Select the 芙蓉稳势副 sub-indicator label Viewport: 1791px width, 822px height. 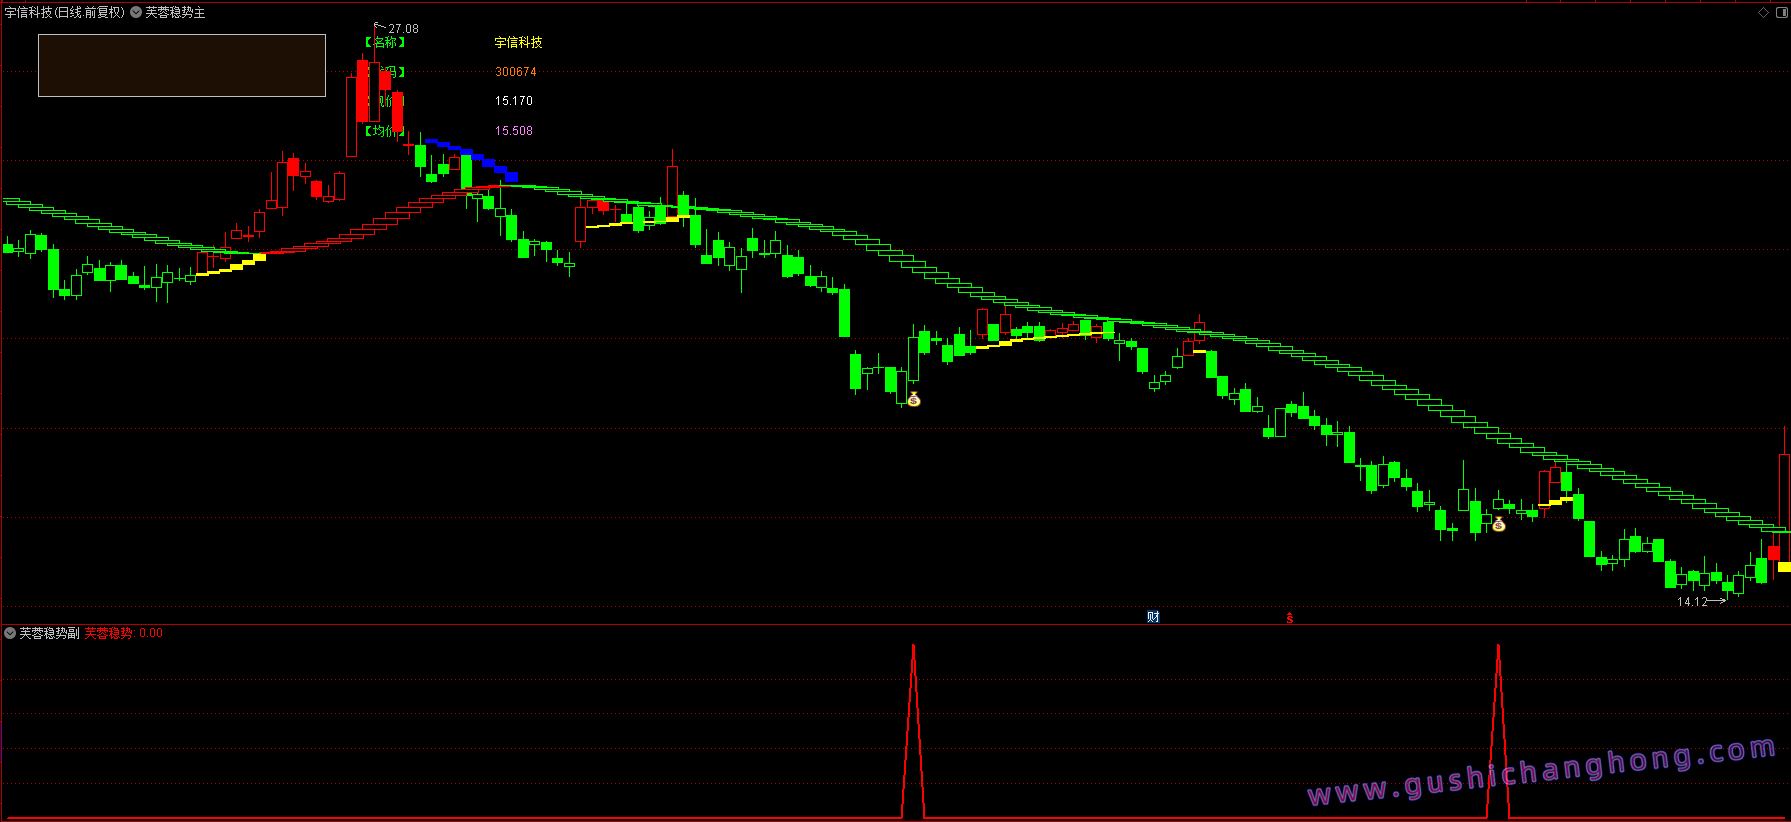(49, 633)
